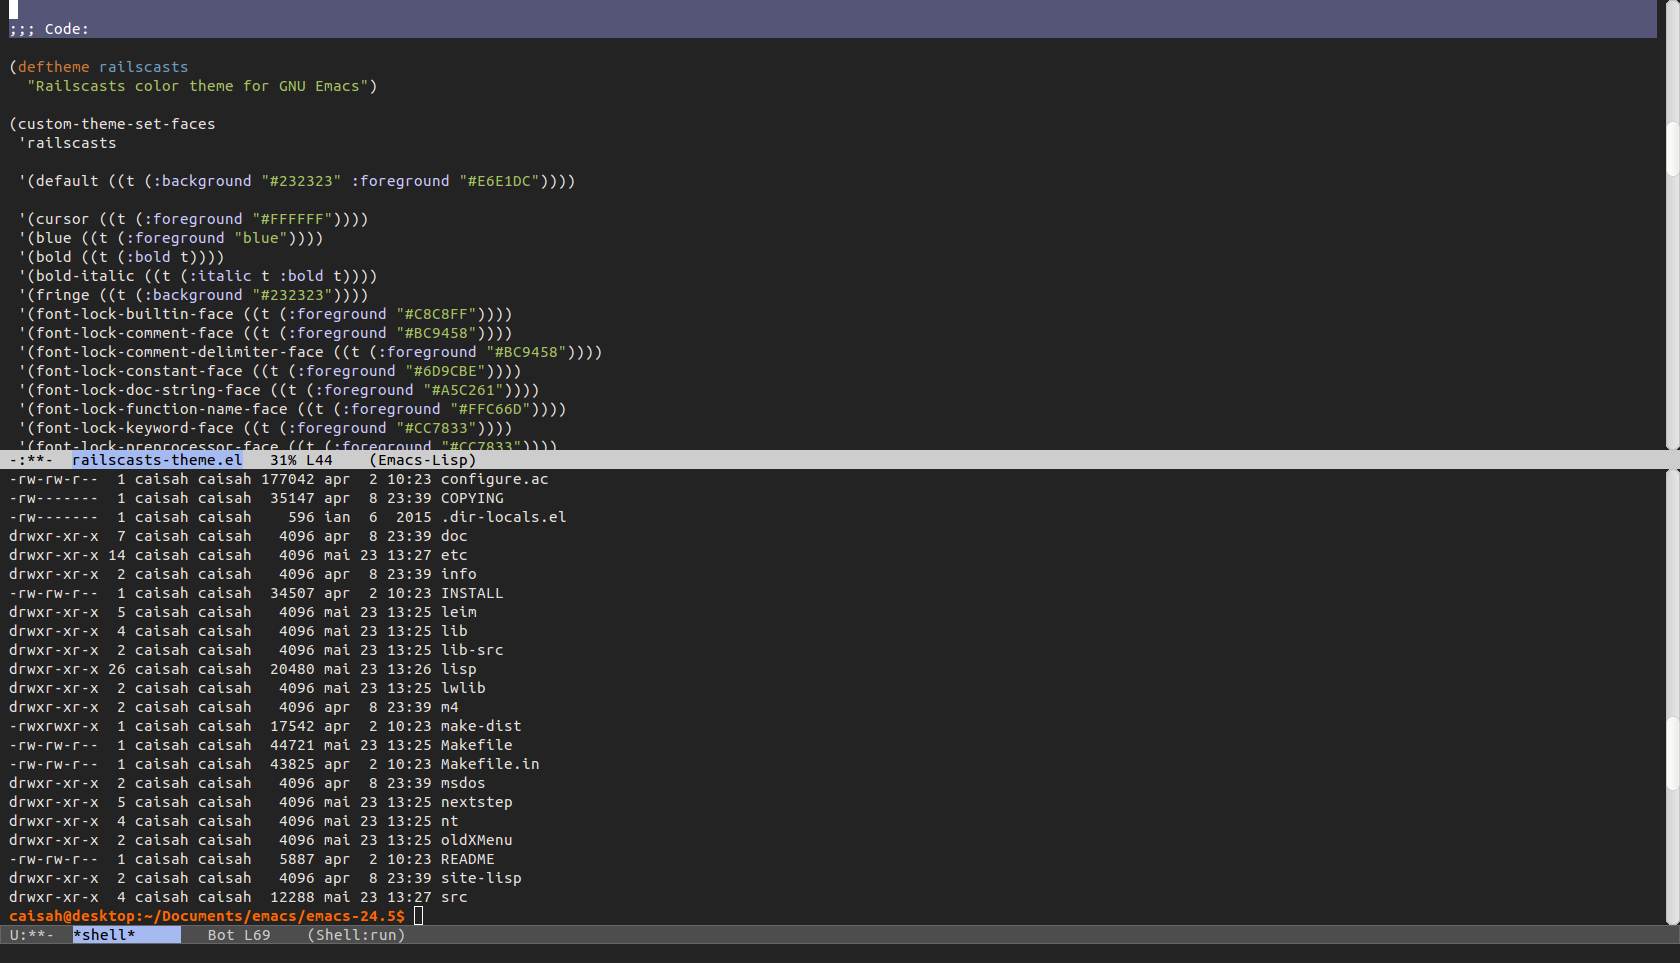Click '.dir-locals.el' file name
This screenshot has height=963, width=1680.
[504, 517]
